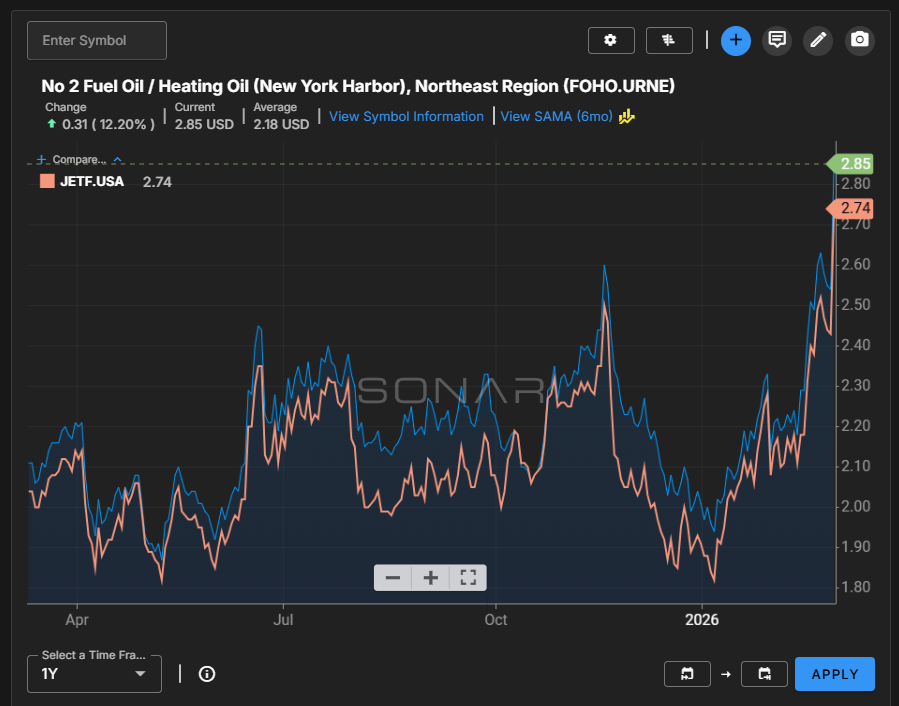Zoom in with the chart plus button
899x706 pixels.
coord(431,578)
